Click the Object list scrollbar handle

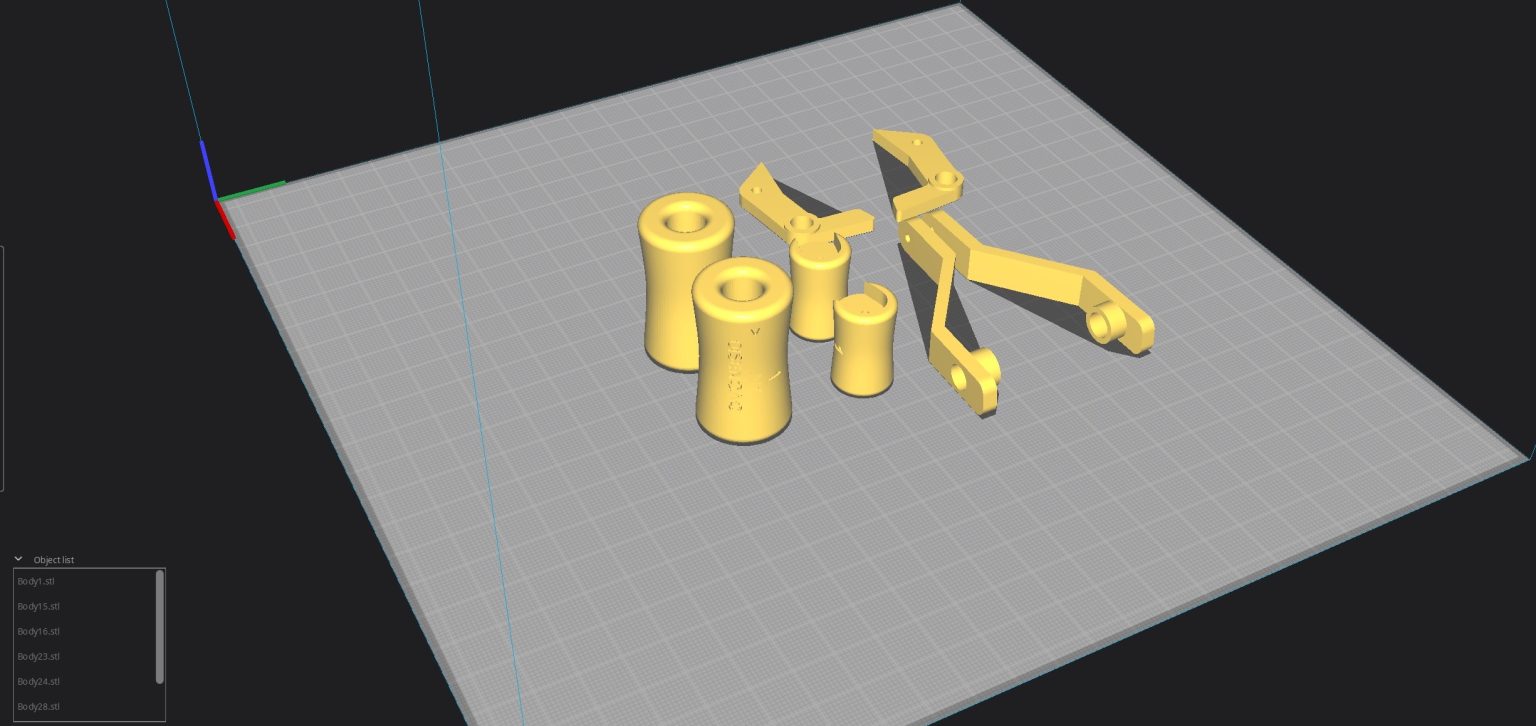pyautogui.click(x=160, y=626)
